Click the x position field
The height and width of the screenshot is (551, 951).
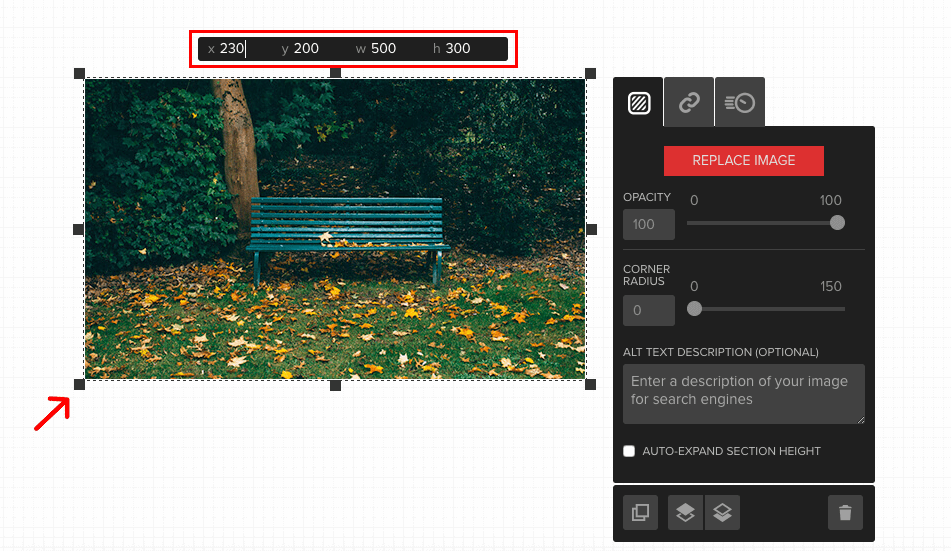point(233,49)
